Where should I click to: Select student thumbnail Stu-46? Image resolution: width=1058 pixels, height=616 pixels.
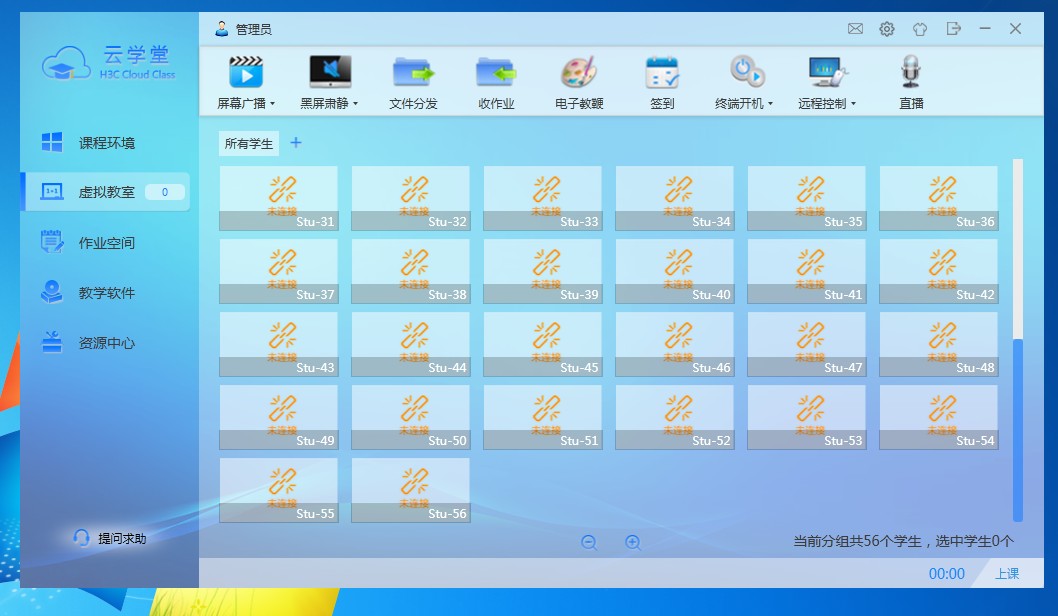pyautogui.click(x=674, y=344)
